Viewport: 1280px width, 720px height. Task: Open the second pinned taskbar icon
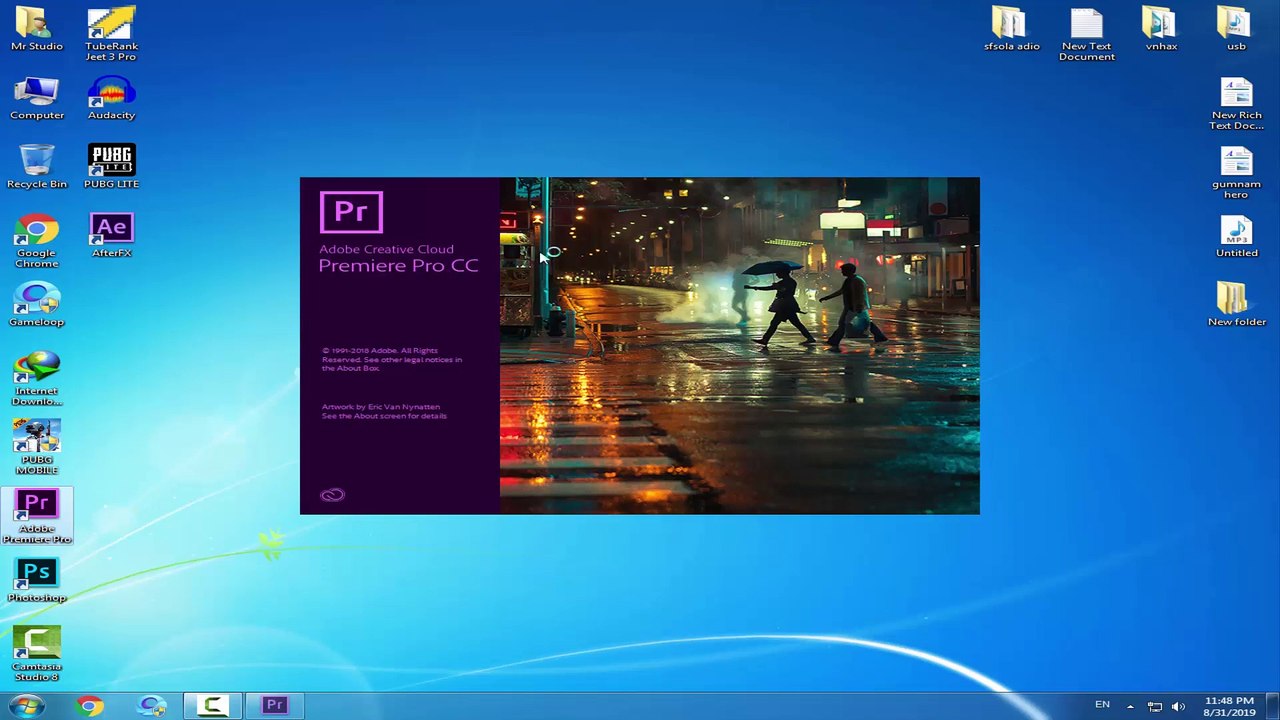point(151,706)
